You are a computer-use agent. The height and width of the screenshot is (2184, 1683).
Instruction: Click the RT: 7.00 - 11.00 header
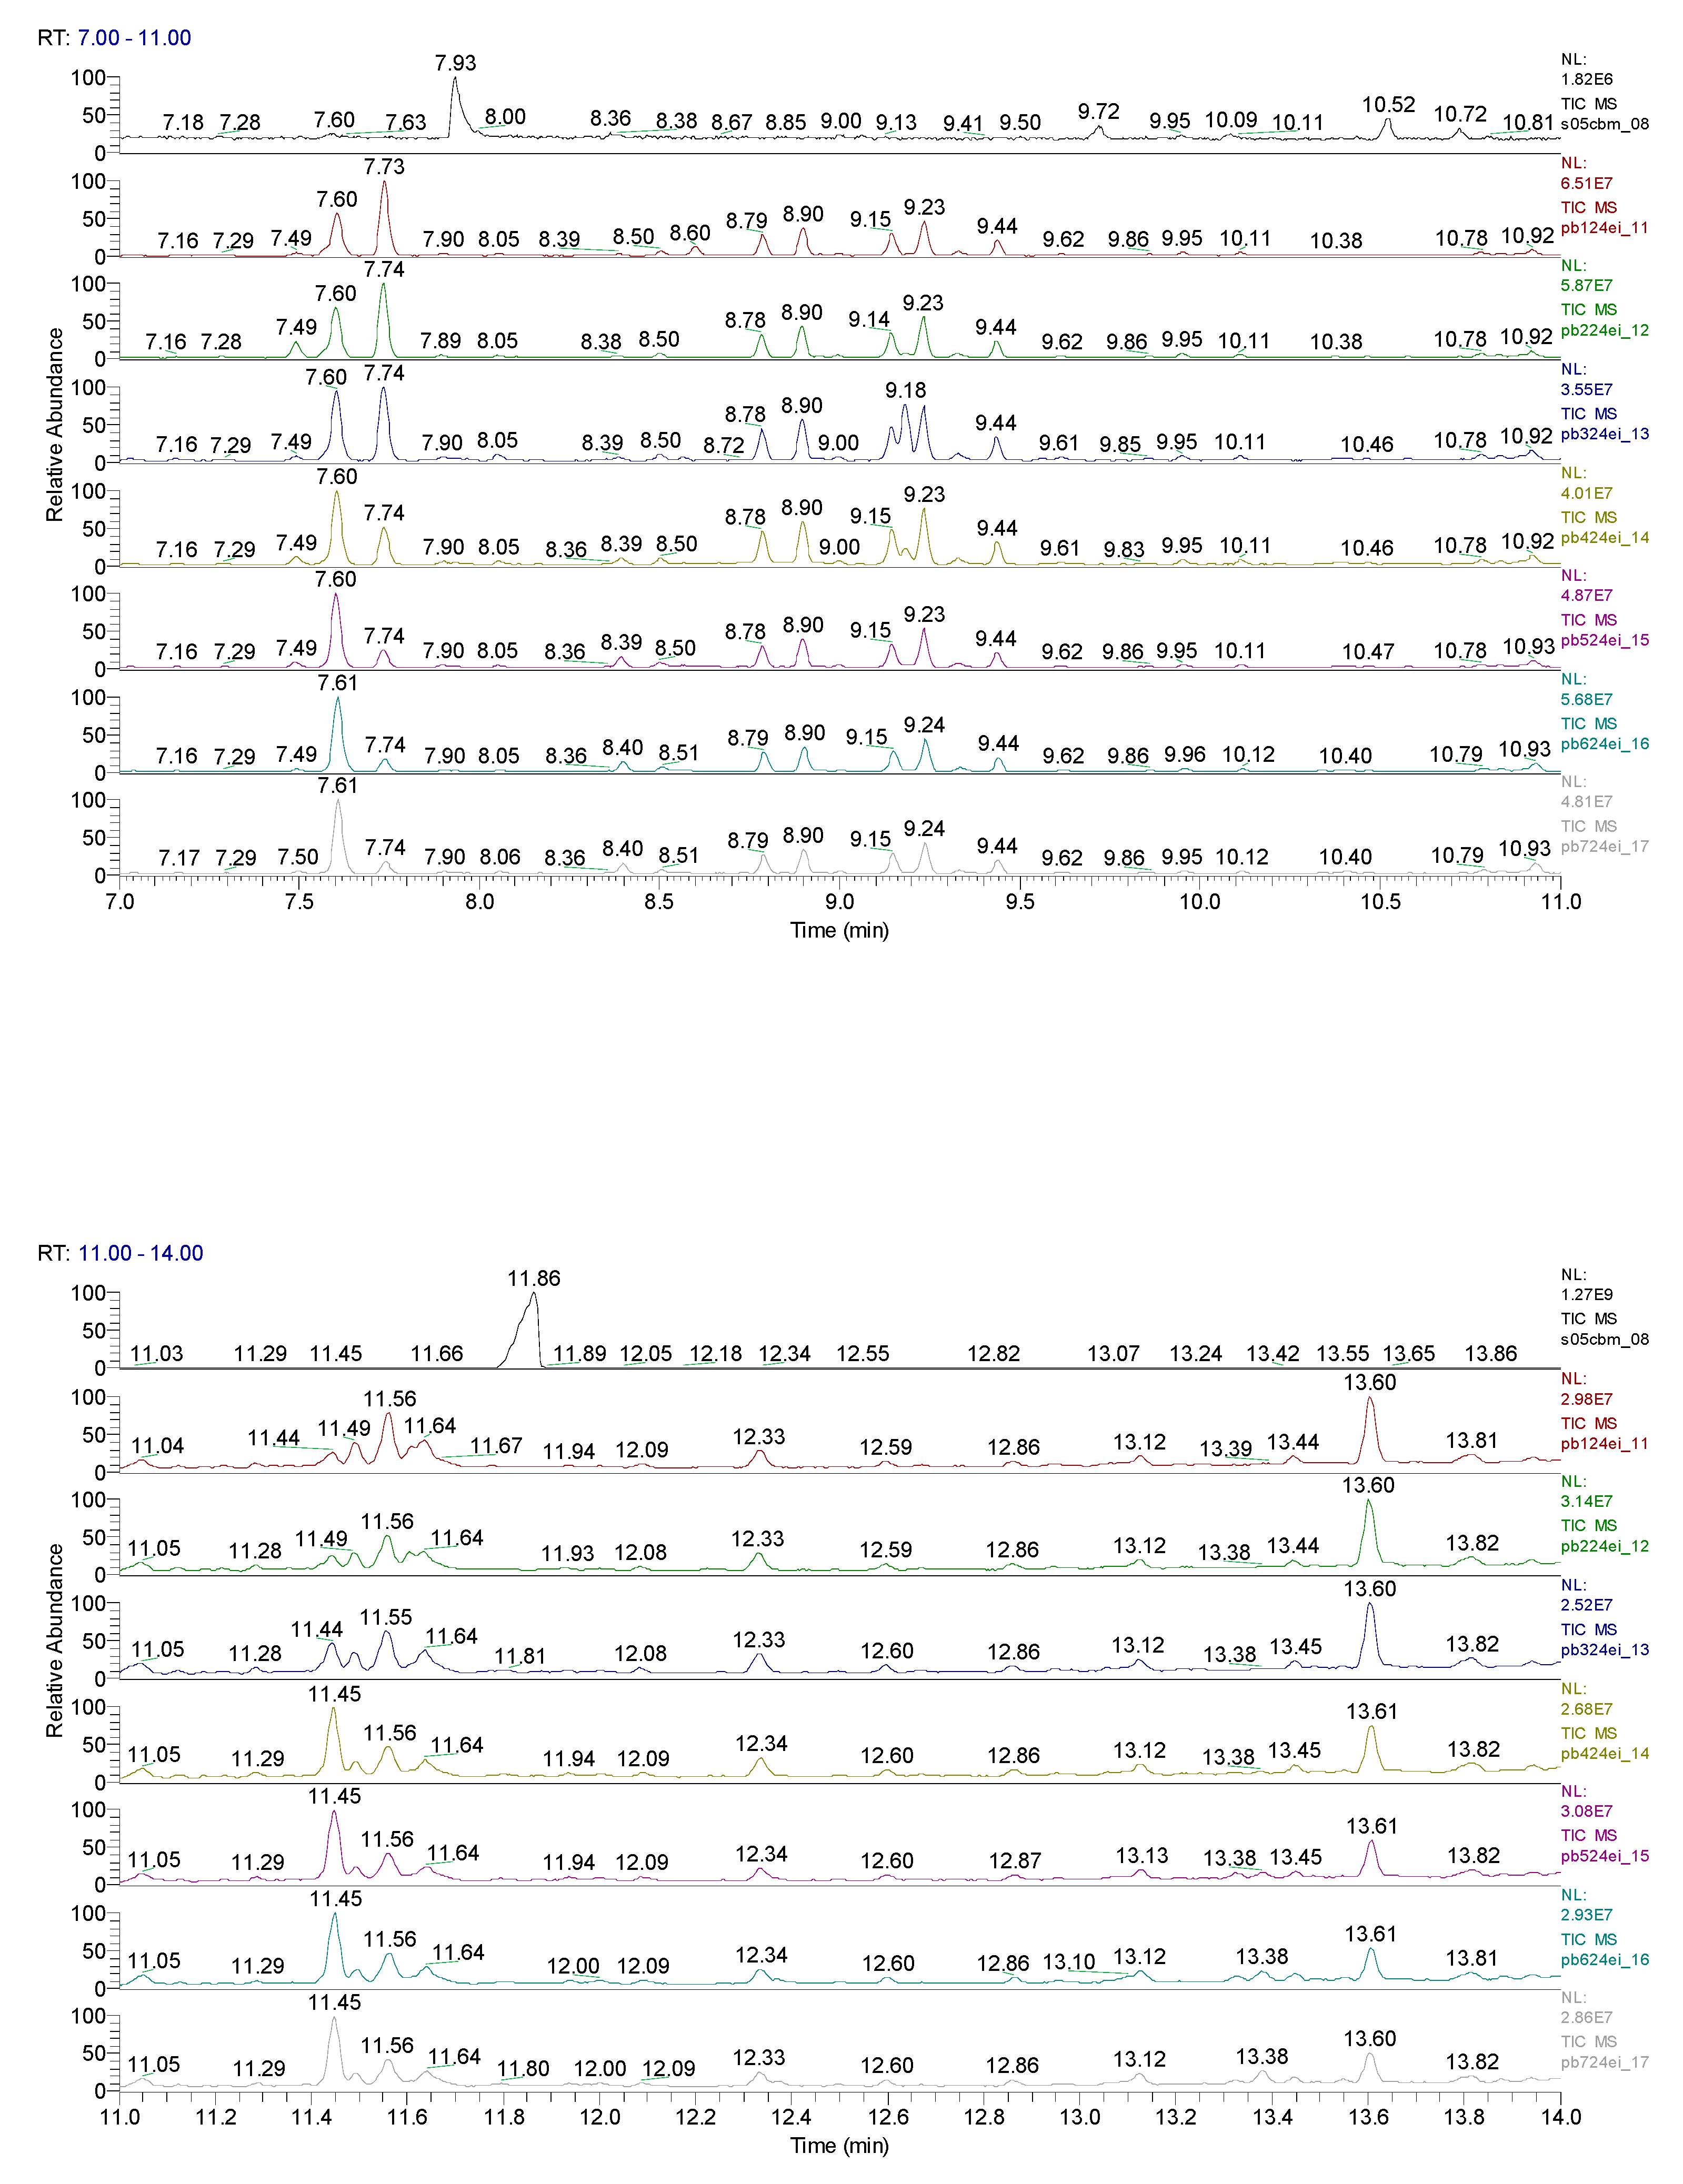click(114, 38)
